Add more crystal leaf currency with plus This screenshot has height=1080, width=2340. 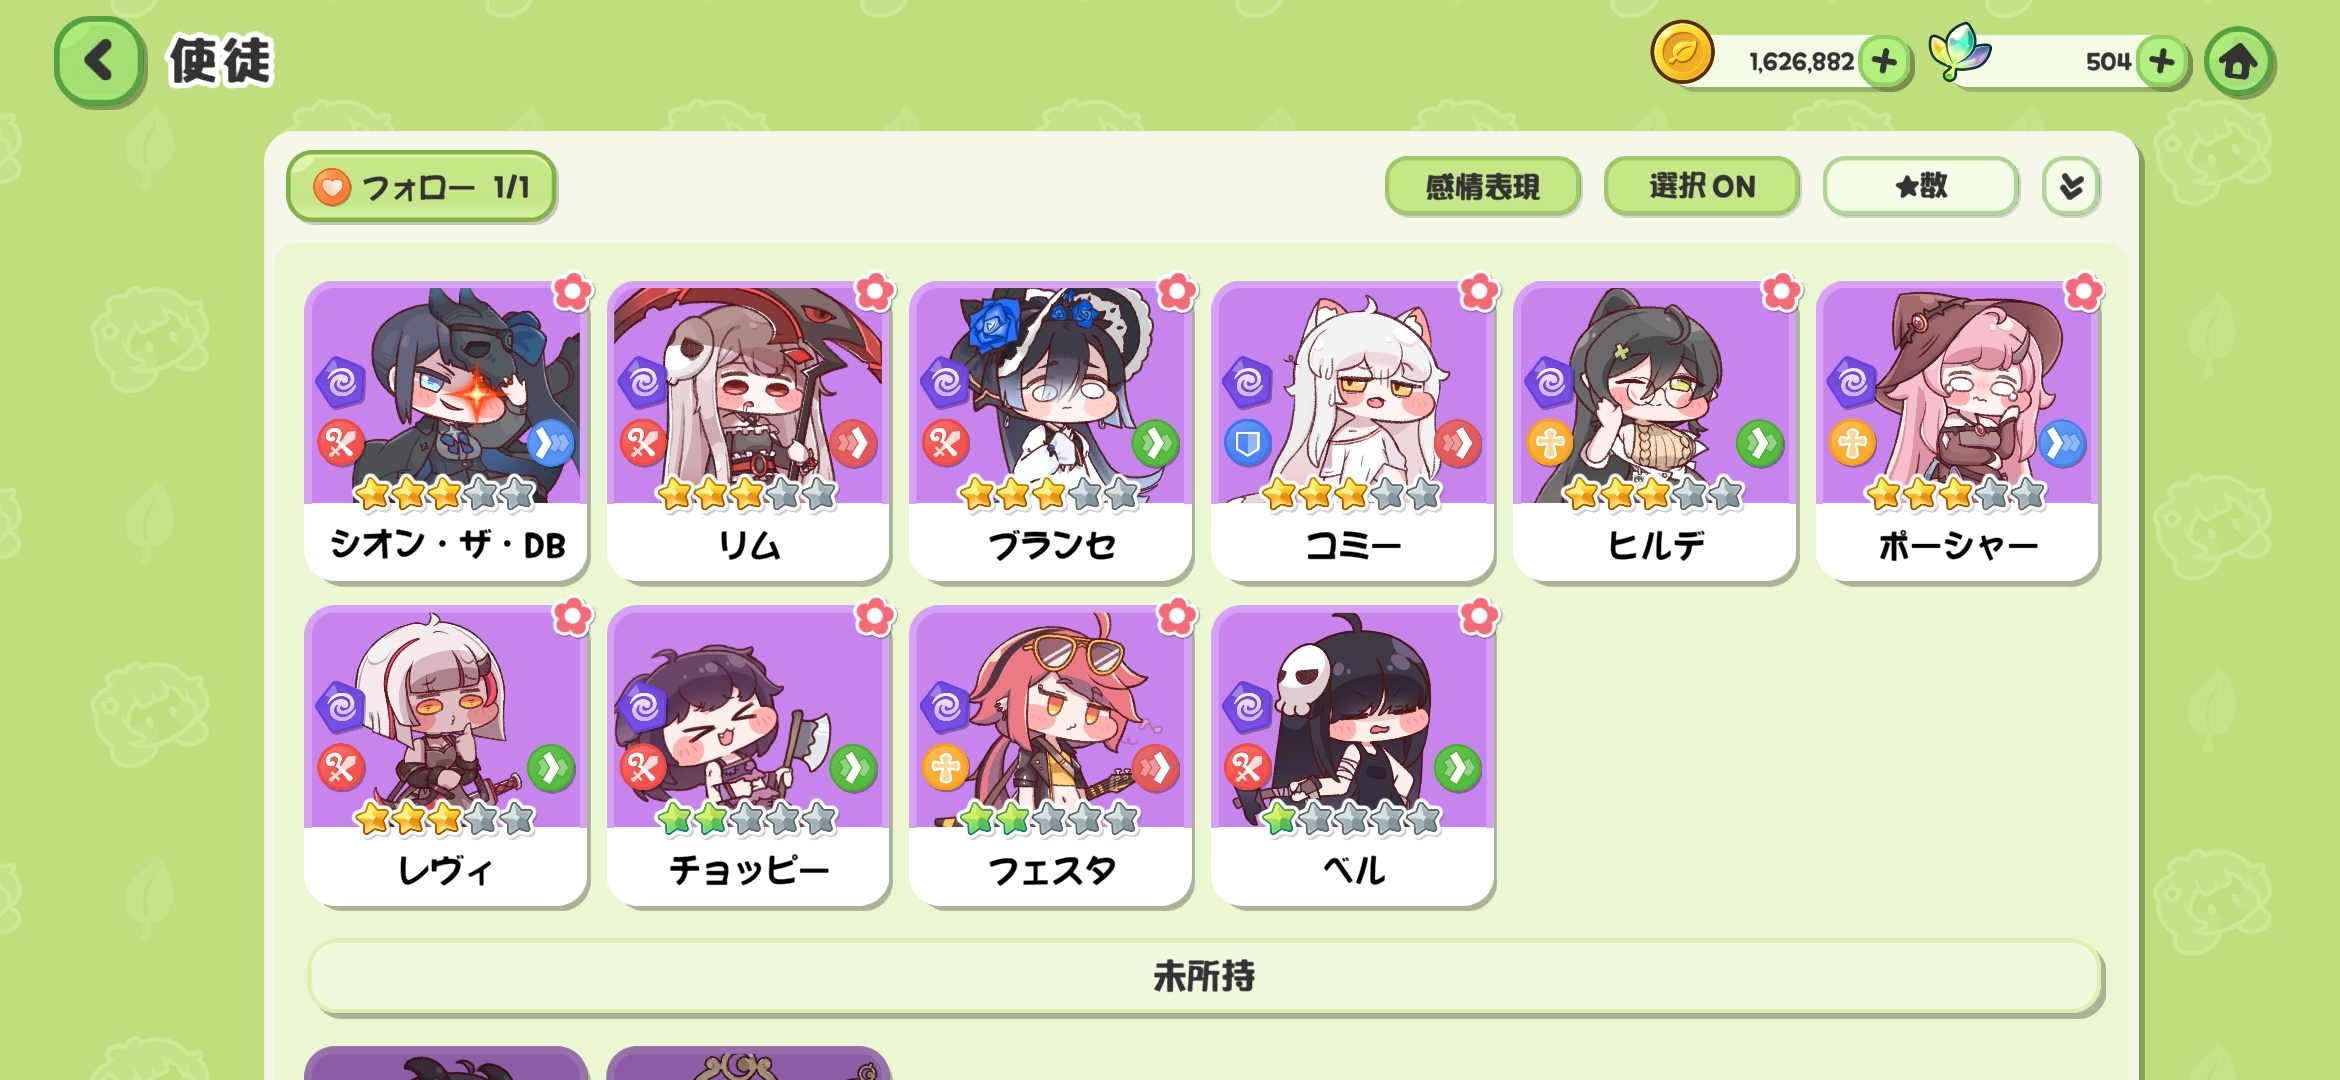pos(2162,62)
